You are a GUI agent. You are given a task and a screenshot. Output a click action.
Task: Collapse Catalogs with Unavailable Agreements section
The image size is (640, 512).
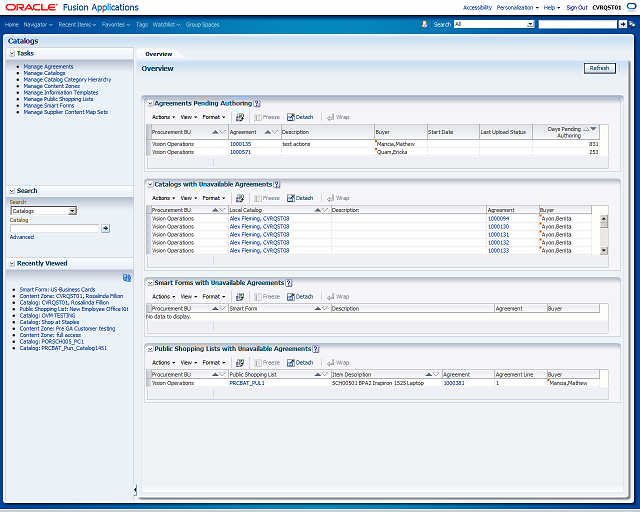[x=150, y=185]
